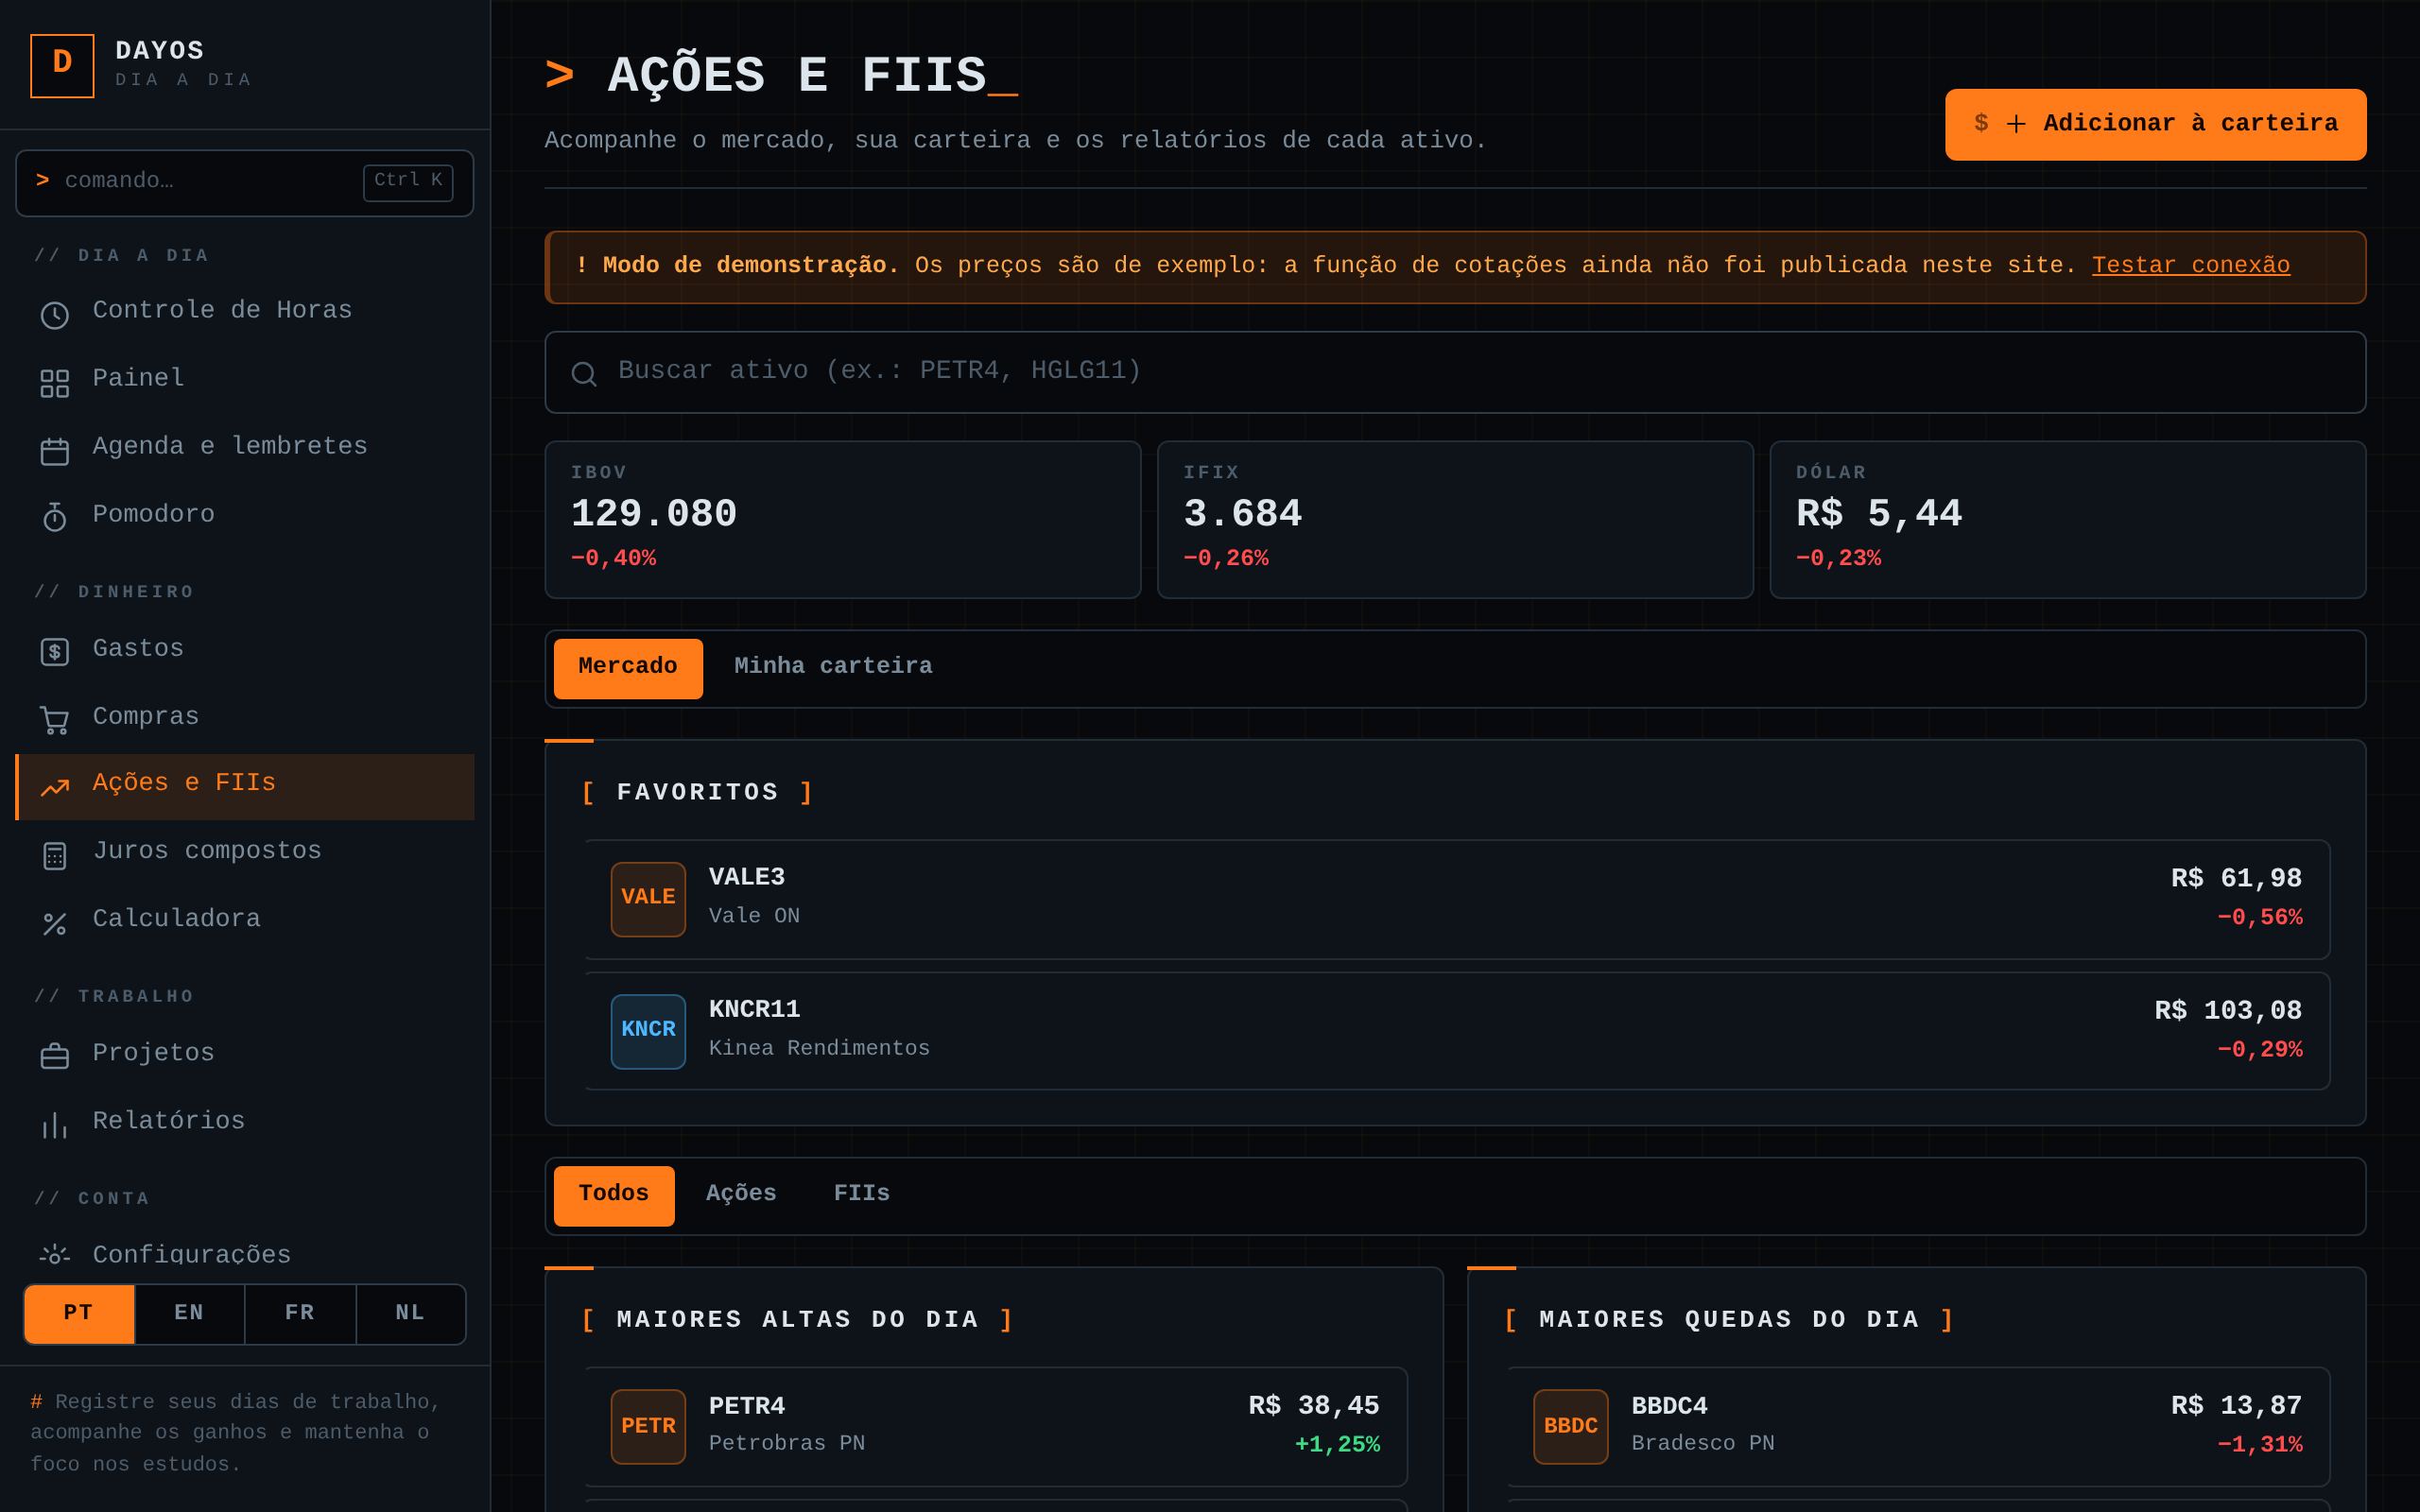Click the KNCR11 price R$ 103,08

point(2228,1011)
